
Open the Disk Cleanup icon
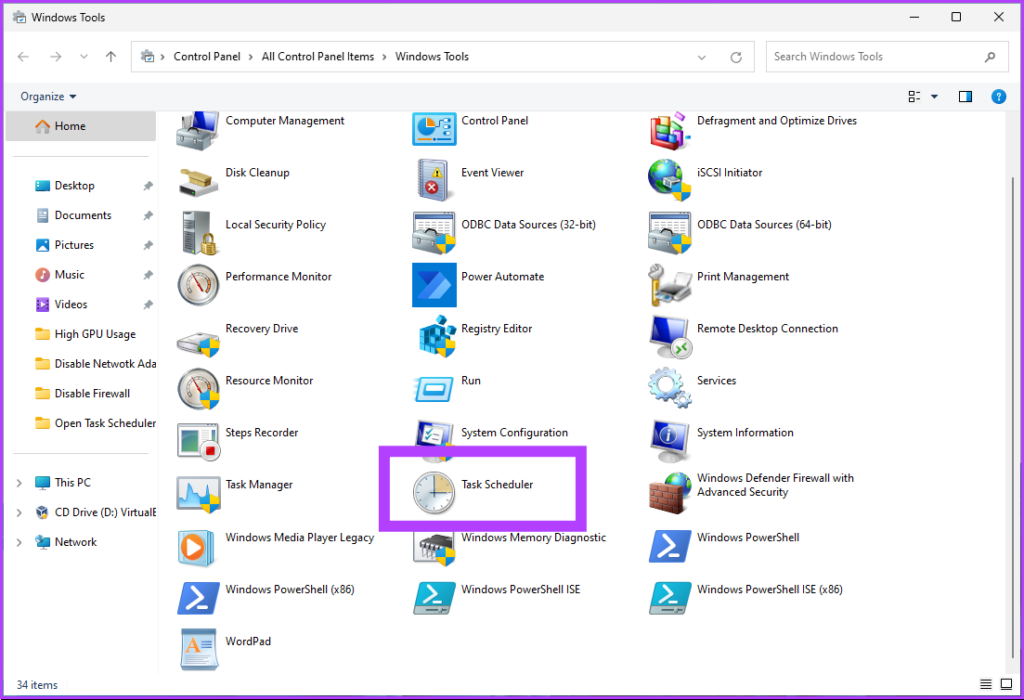coord(197,182)
